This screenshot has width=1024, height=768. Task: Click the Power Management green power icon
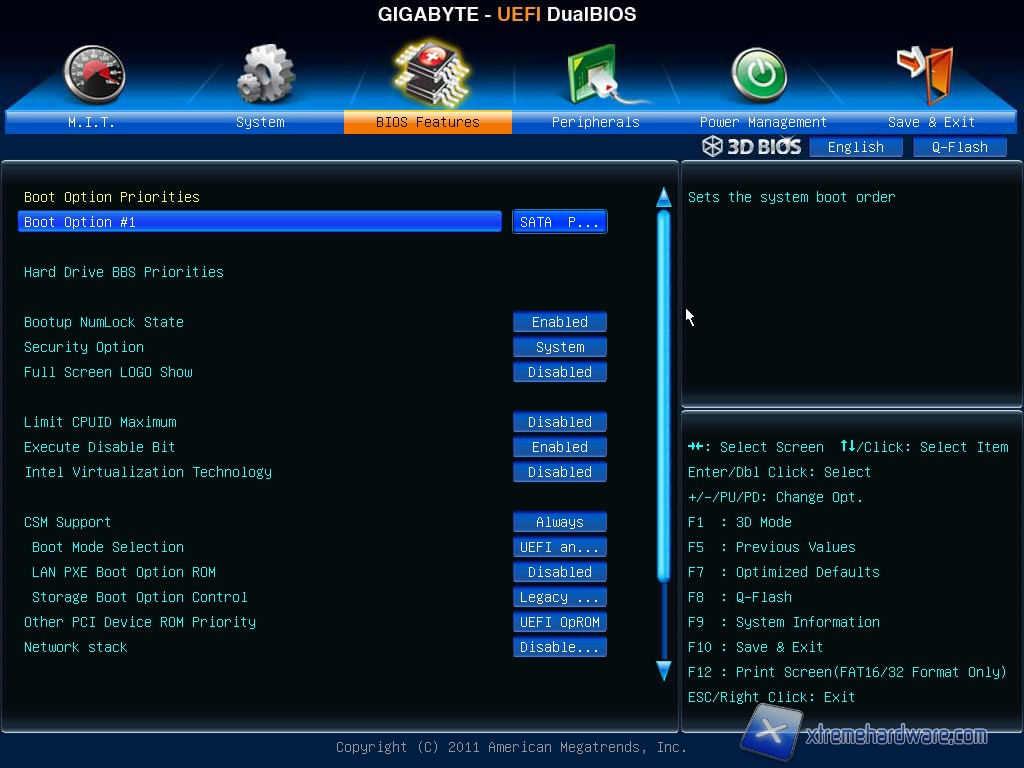click(761, 76)
